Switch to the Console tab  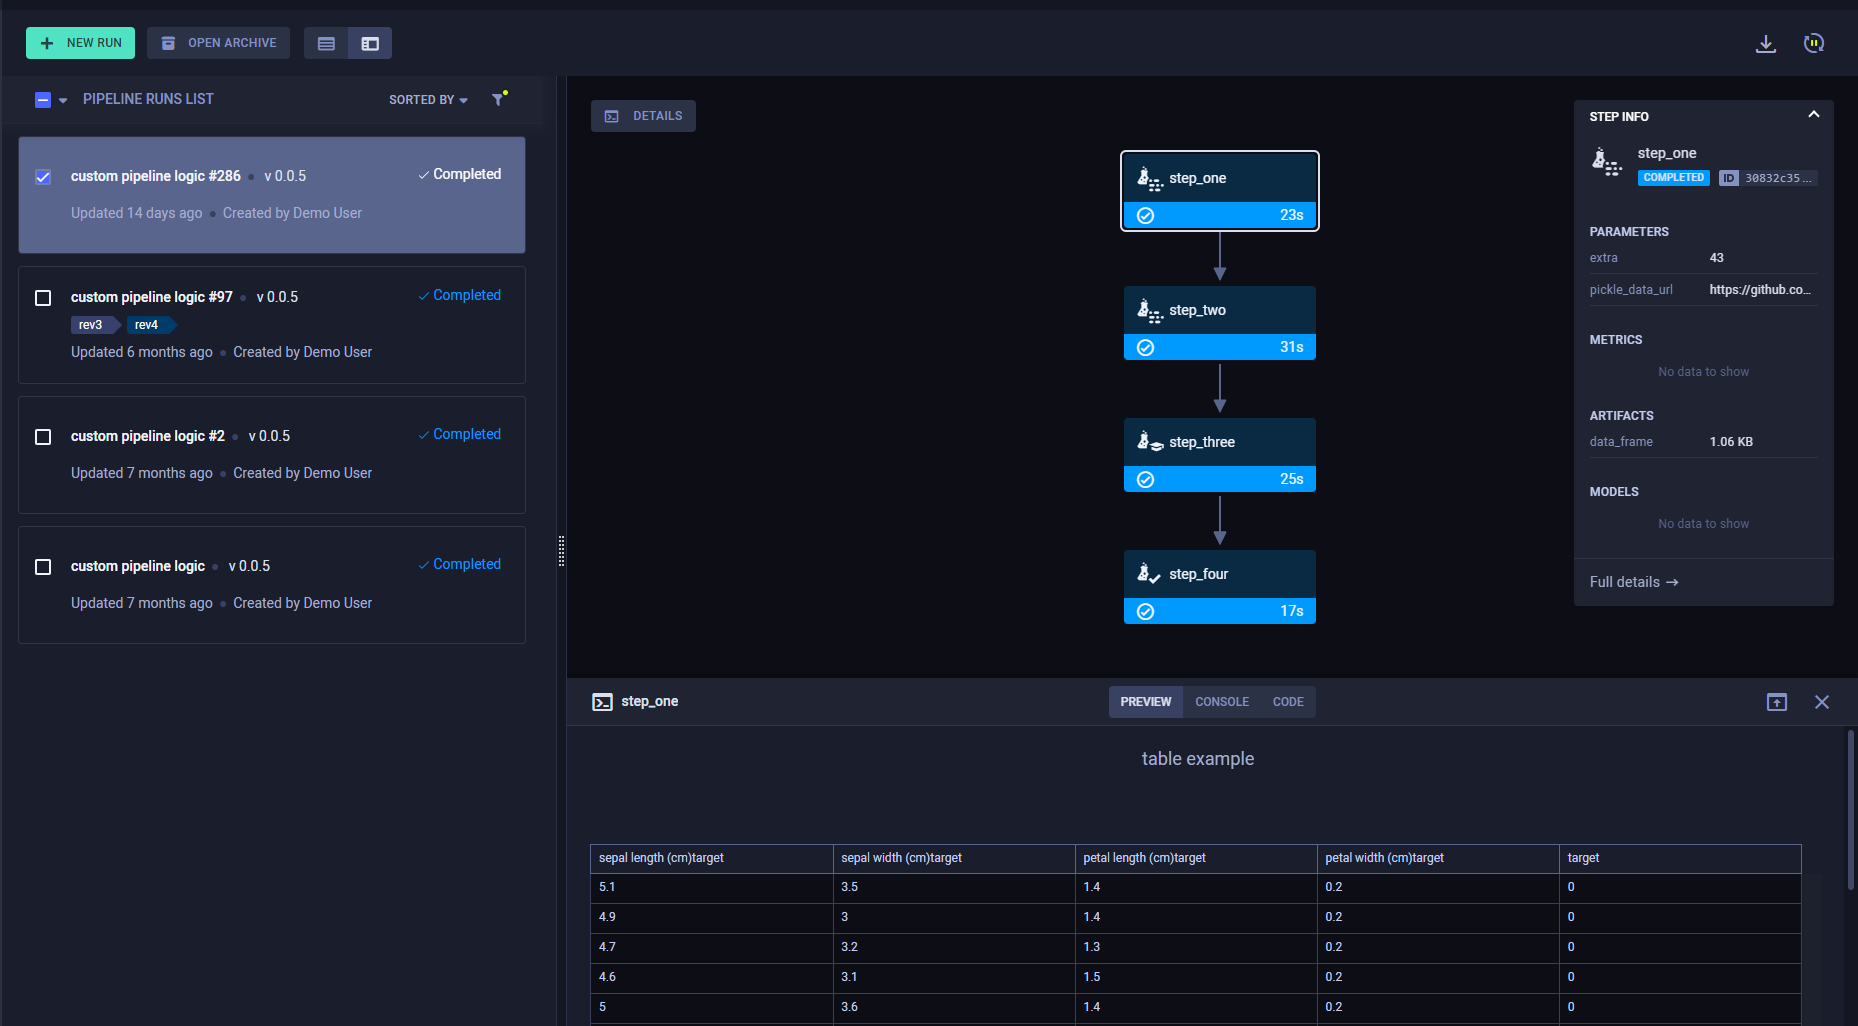(1221, 702)
